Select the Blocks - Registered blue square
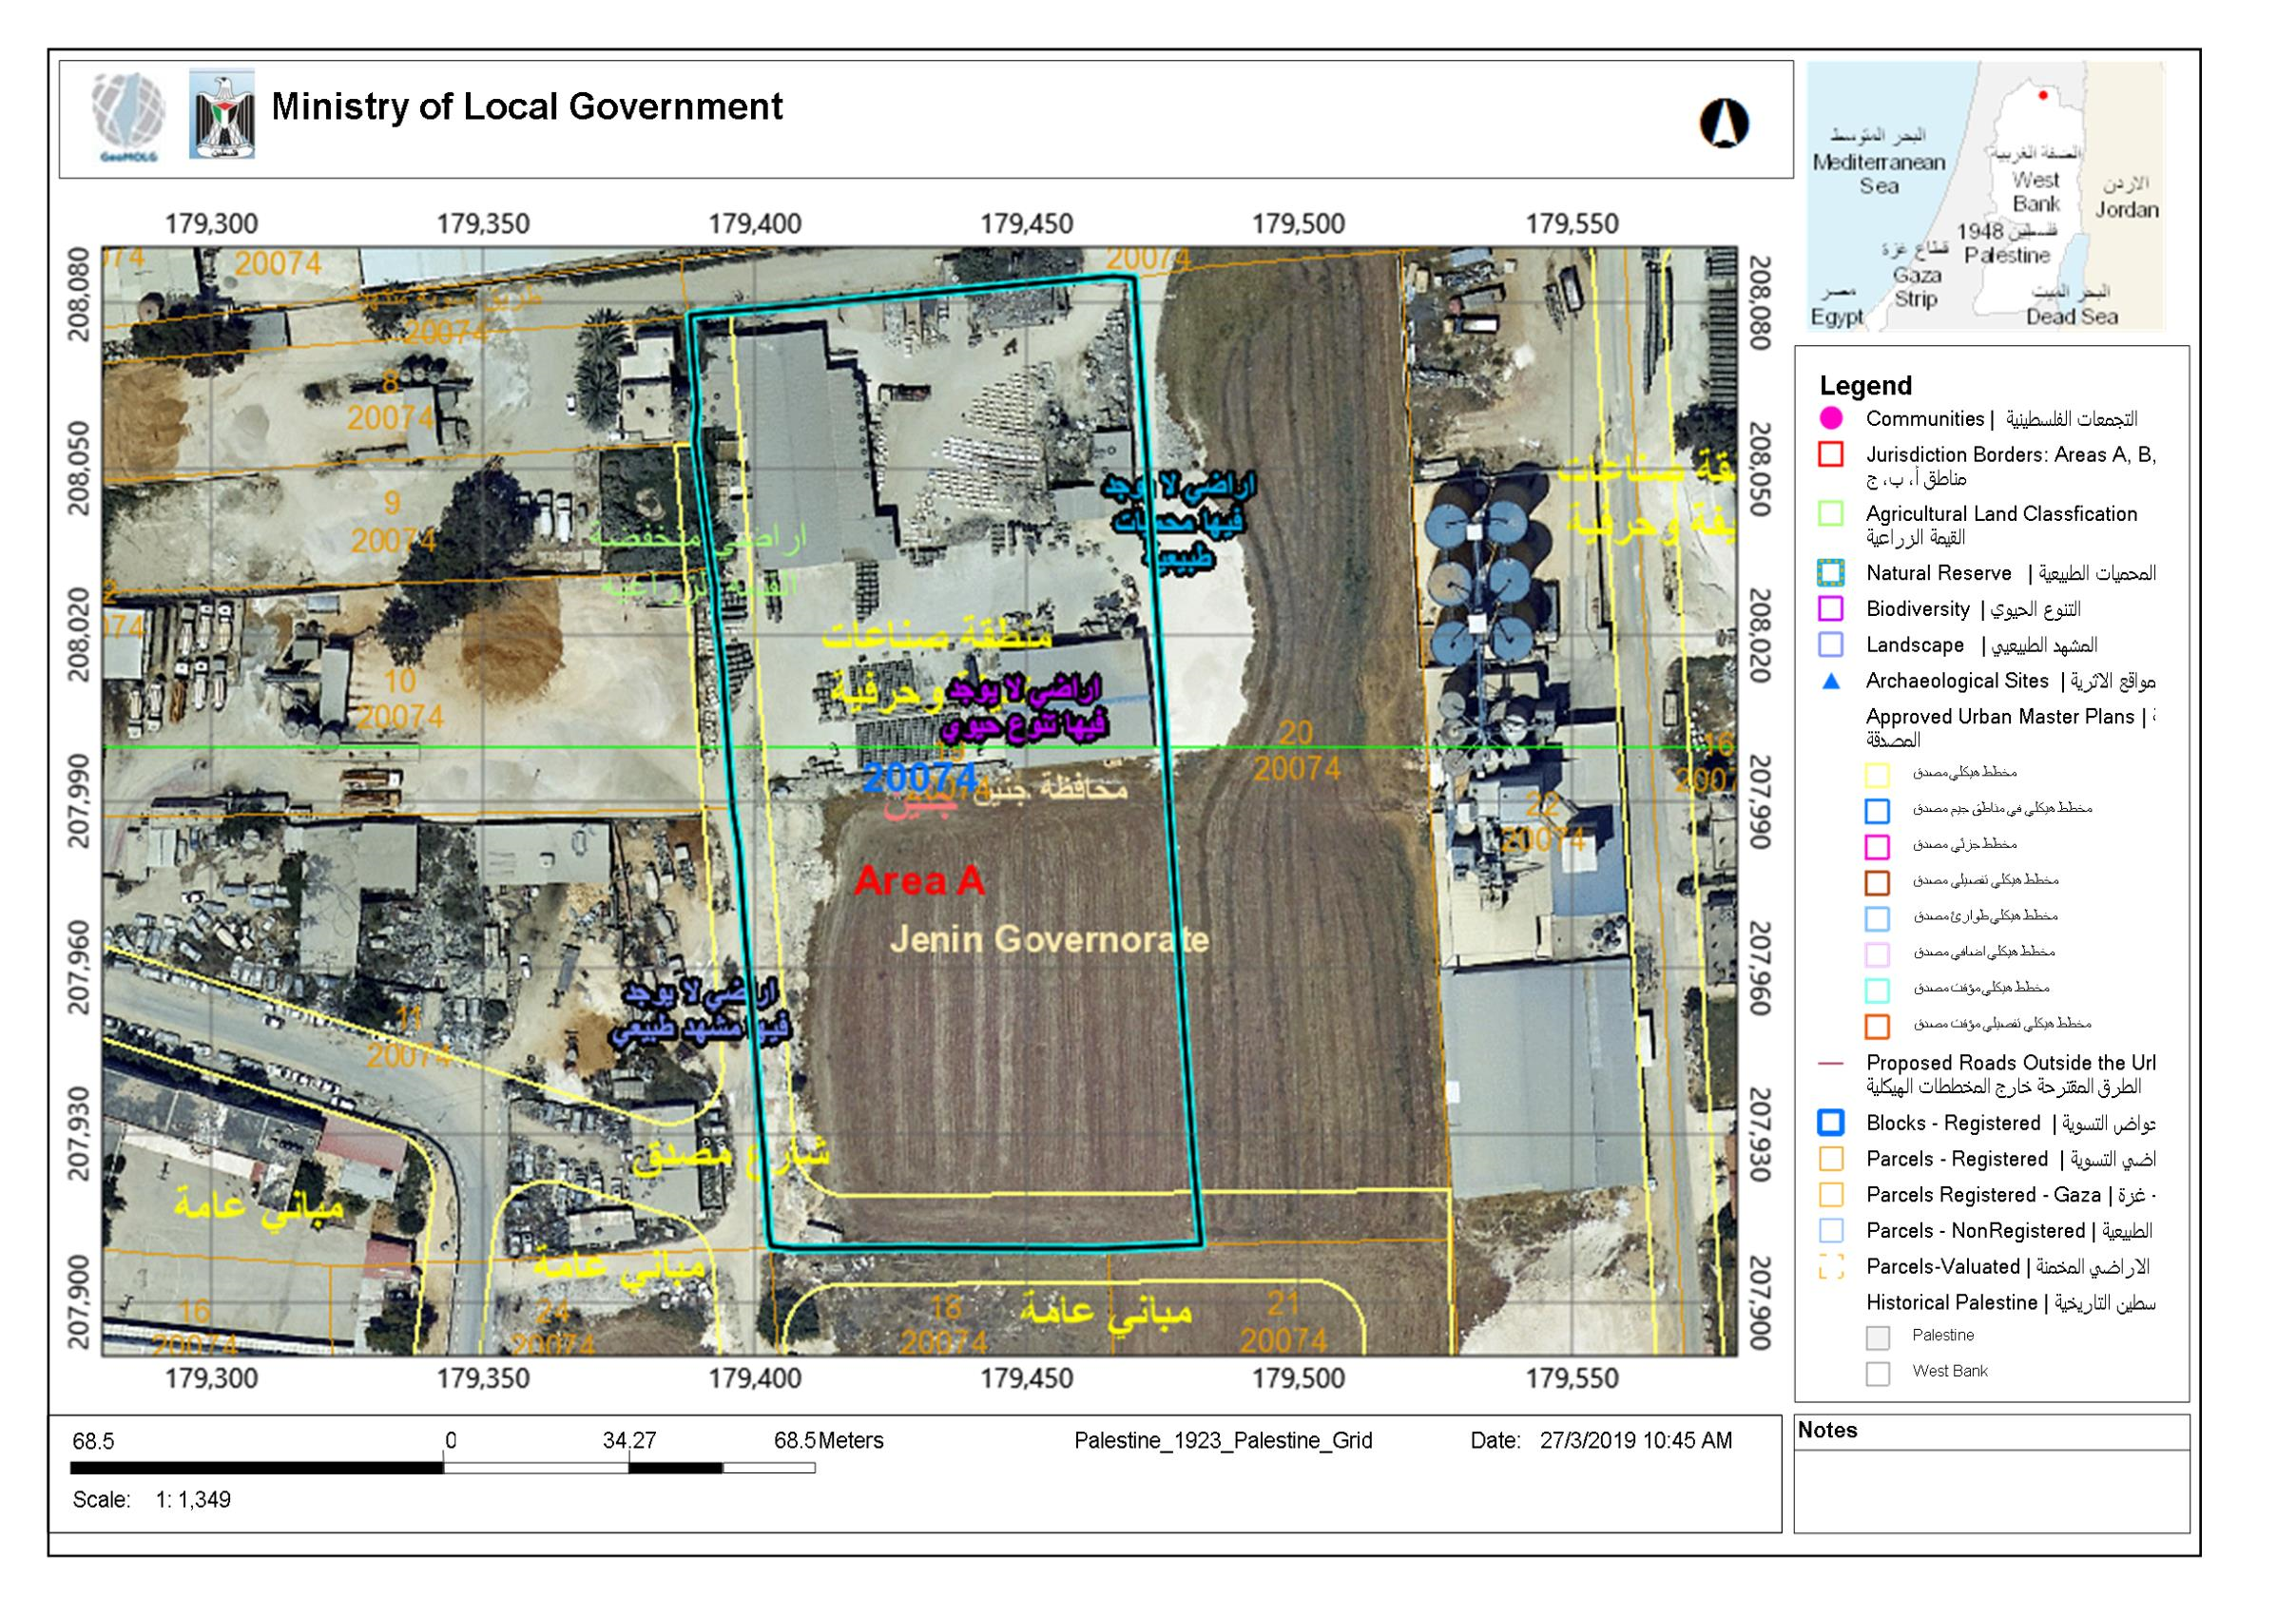The height and width of the screenshot is (1616, 2296). click(x=1831, y=1123)
